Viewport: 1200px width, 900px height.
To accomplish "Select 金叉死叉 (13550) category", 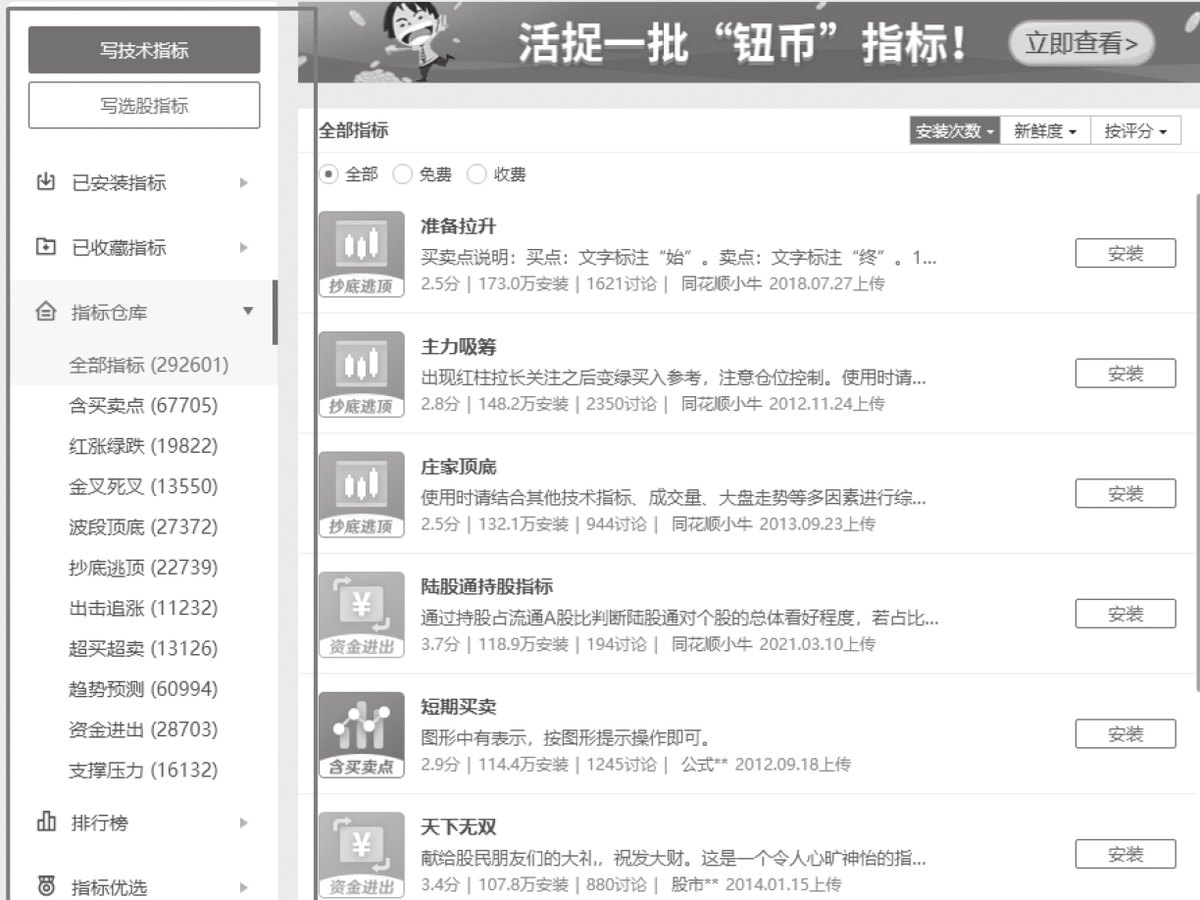I will click(143, 487).
